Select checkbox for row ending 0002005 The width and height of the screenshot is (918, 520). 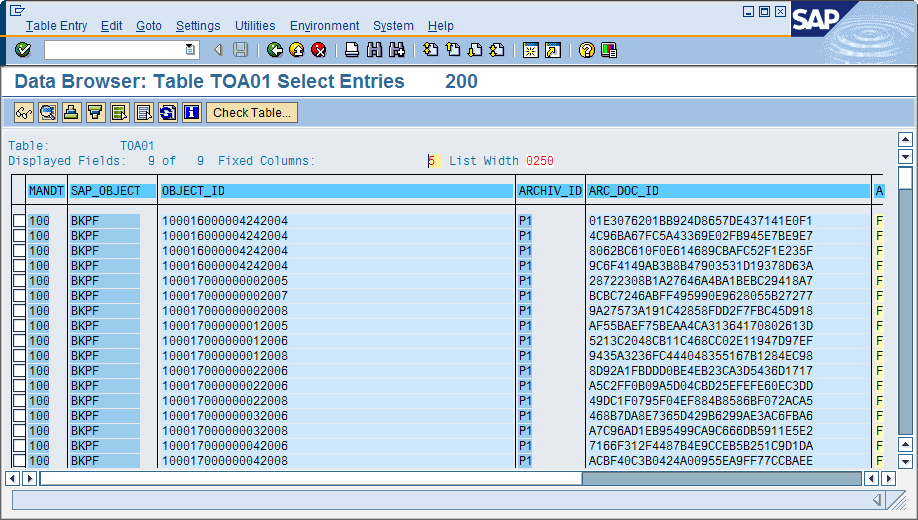click(18, 281)
